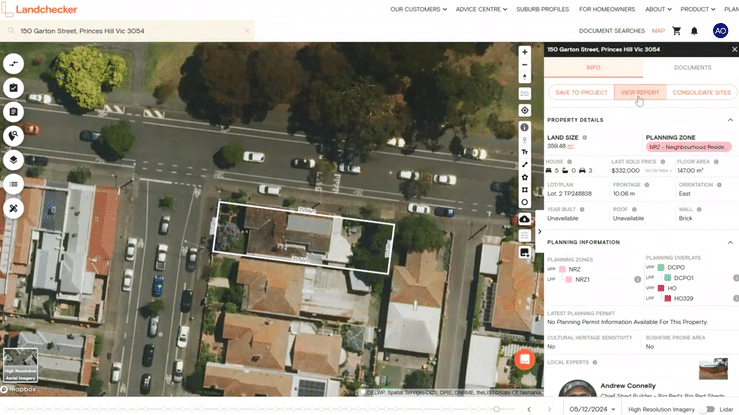Open the location search pin tool
739x415 pixels.
click(x=14, y=136)
